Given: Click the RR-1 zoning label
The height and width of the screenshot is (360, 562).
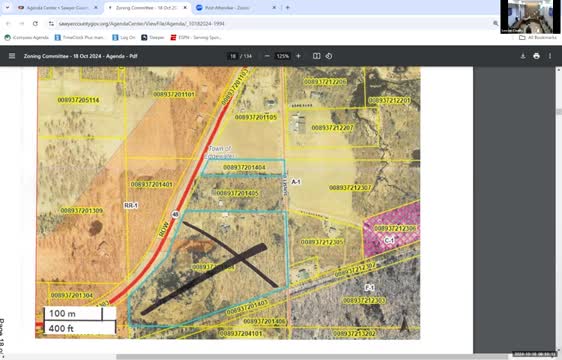Looking at the screenshot, I should click(x=131, y=205).
